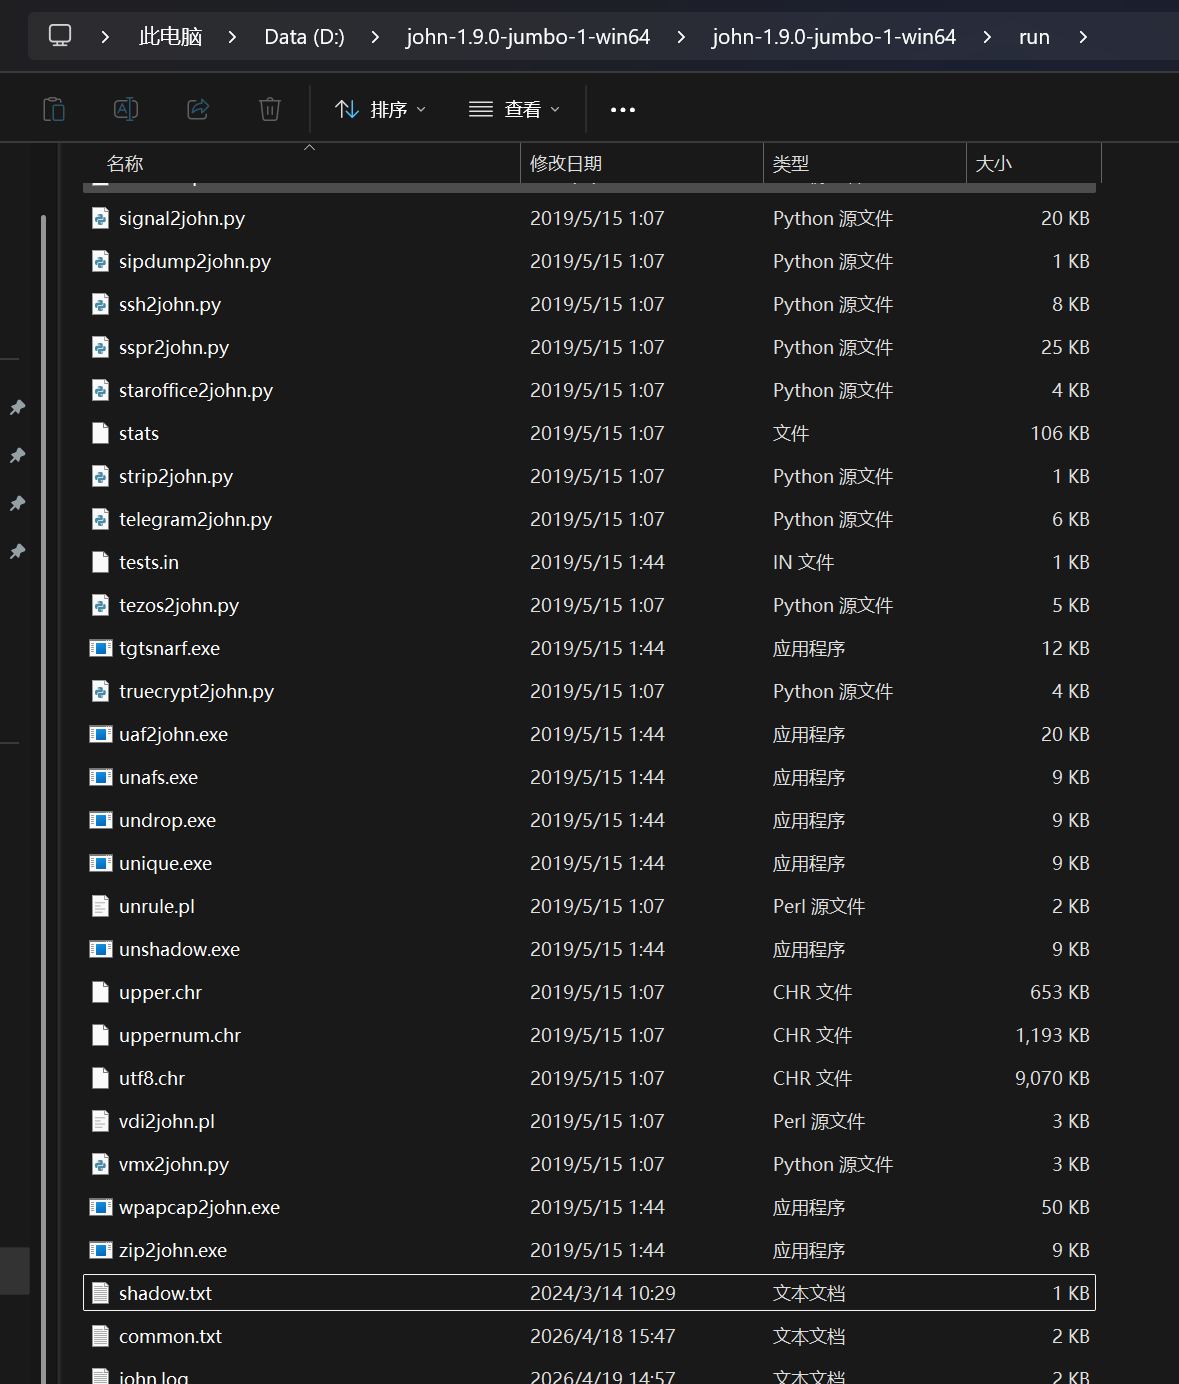Click the delete trash icon
Viewport: 1179px width, 1384px height.
coord(270,109)
